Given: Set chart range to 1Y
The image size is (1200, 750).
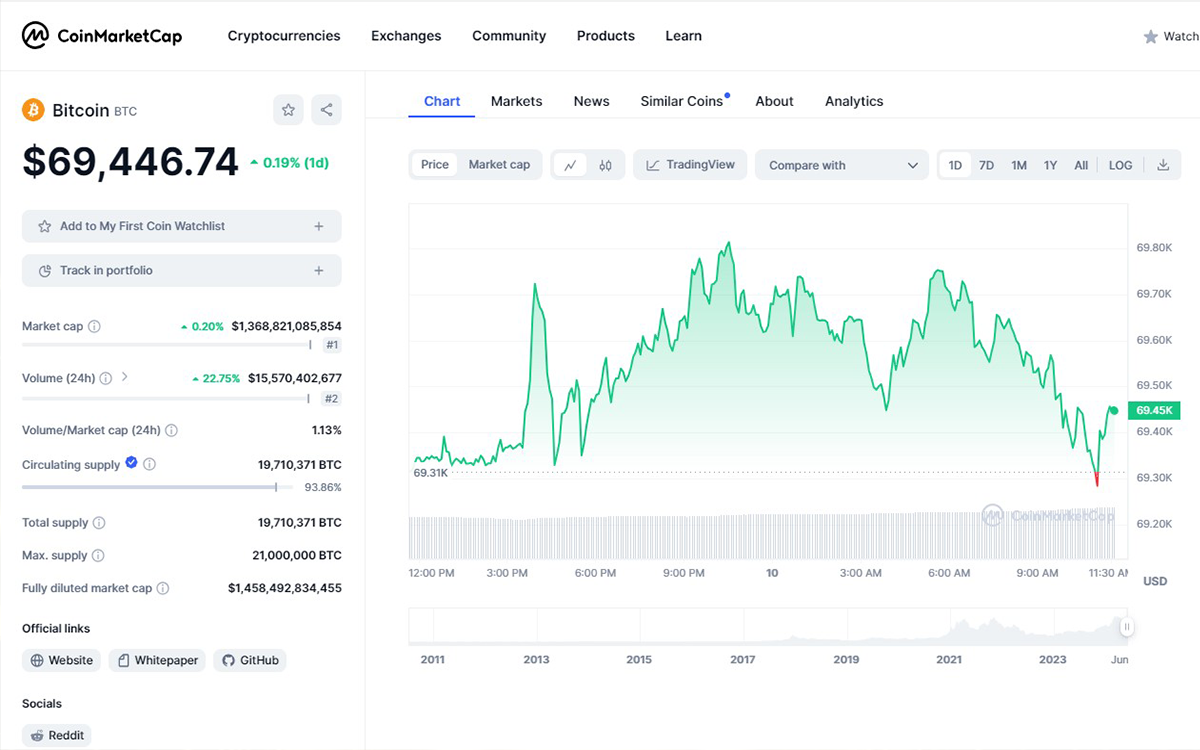Looking at the screenshot, I should pos(1050,165).
